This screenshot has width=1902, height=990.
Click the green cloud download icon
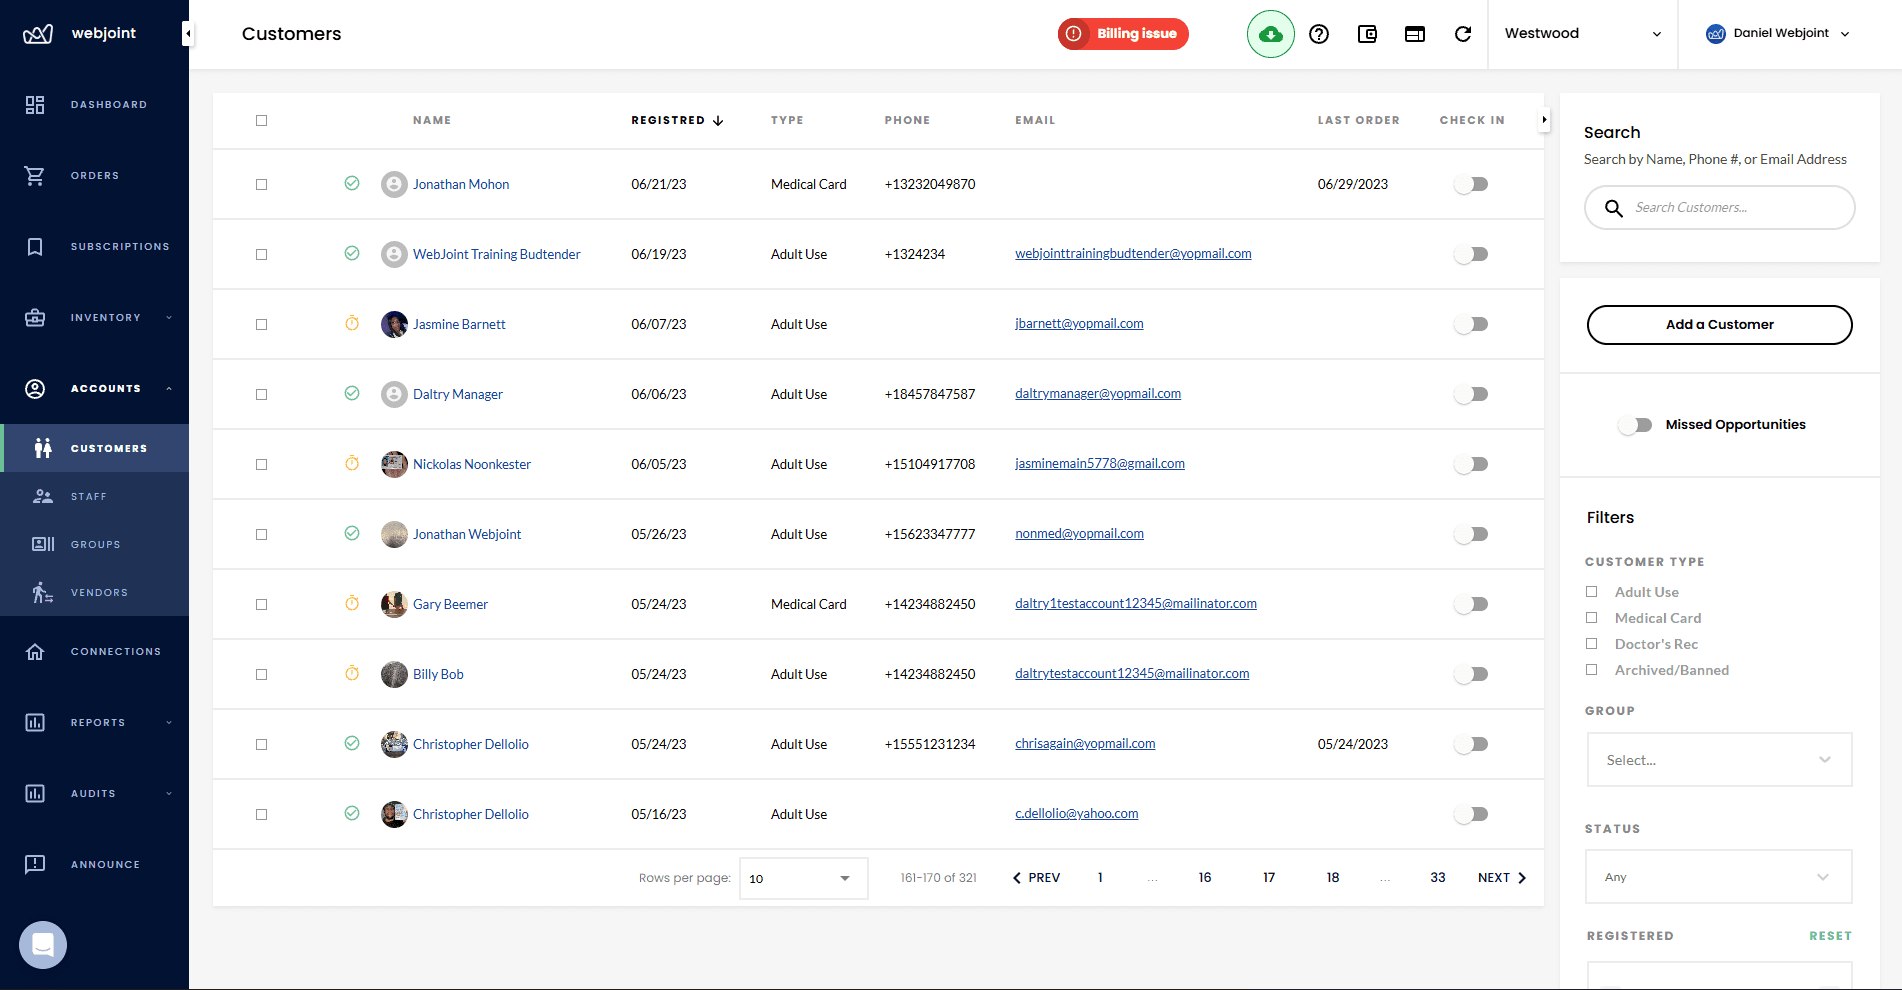coord(1270,33)
